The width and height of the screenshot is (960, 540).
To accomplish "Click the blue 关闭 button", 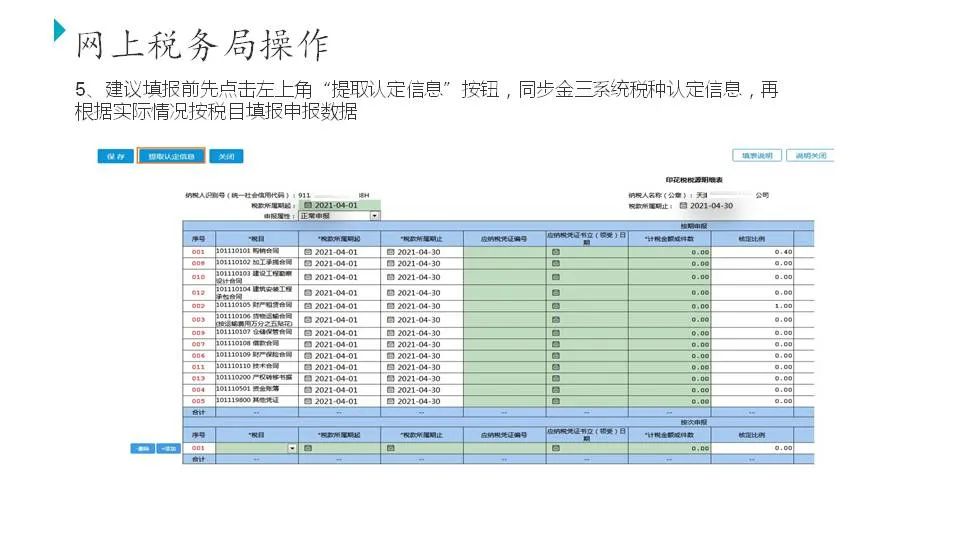I will [x=227, y=157].
